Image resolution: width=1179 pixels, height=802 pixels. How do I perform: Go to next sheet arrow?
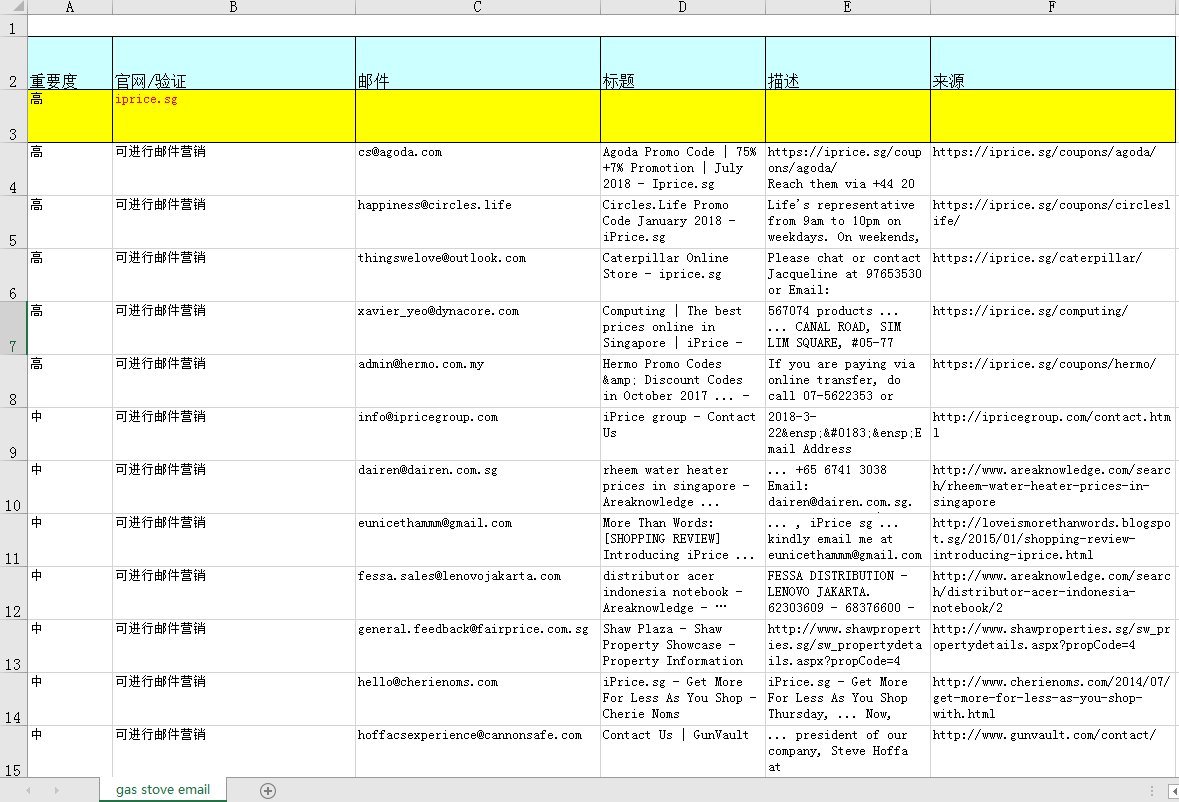pos(56,790)
